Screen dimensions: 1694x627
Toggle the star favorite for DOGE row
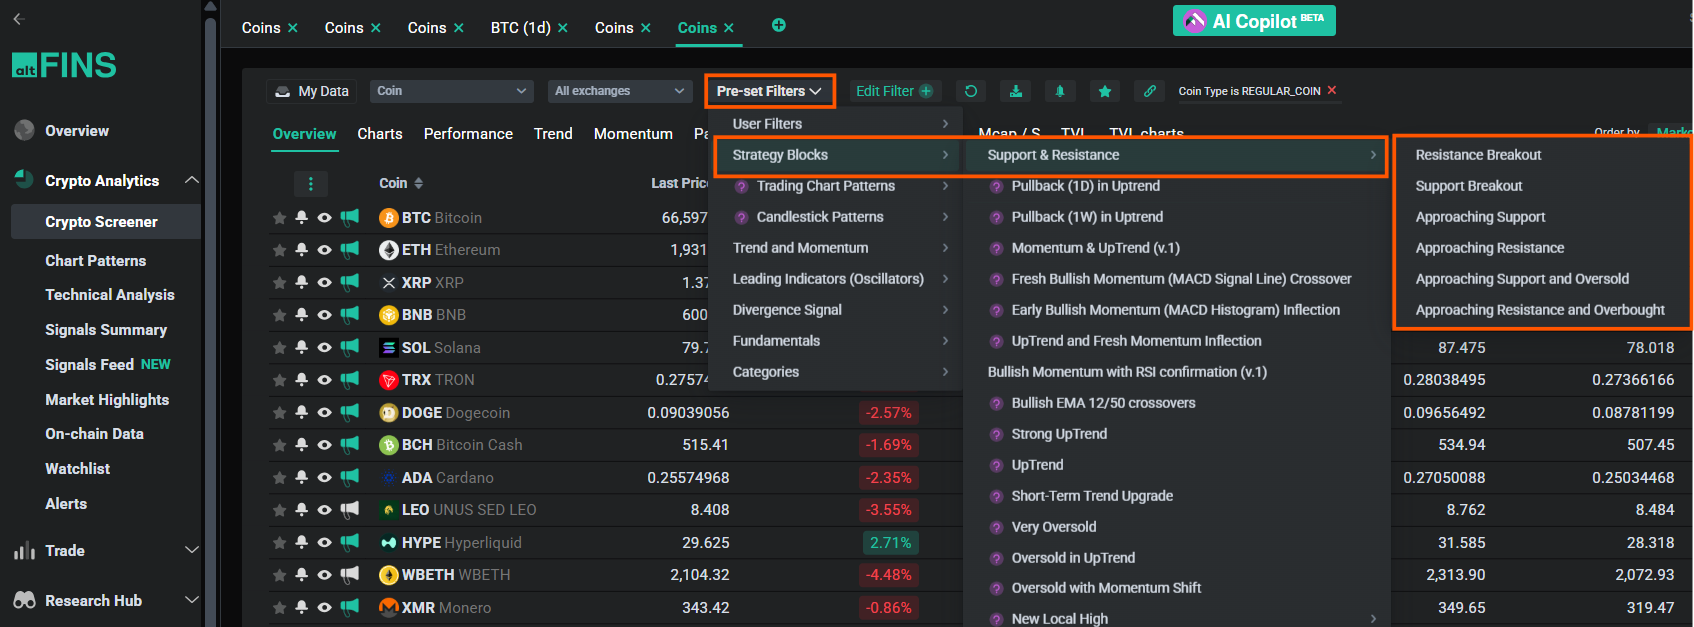pos(279,413)
